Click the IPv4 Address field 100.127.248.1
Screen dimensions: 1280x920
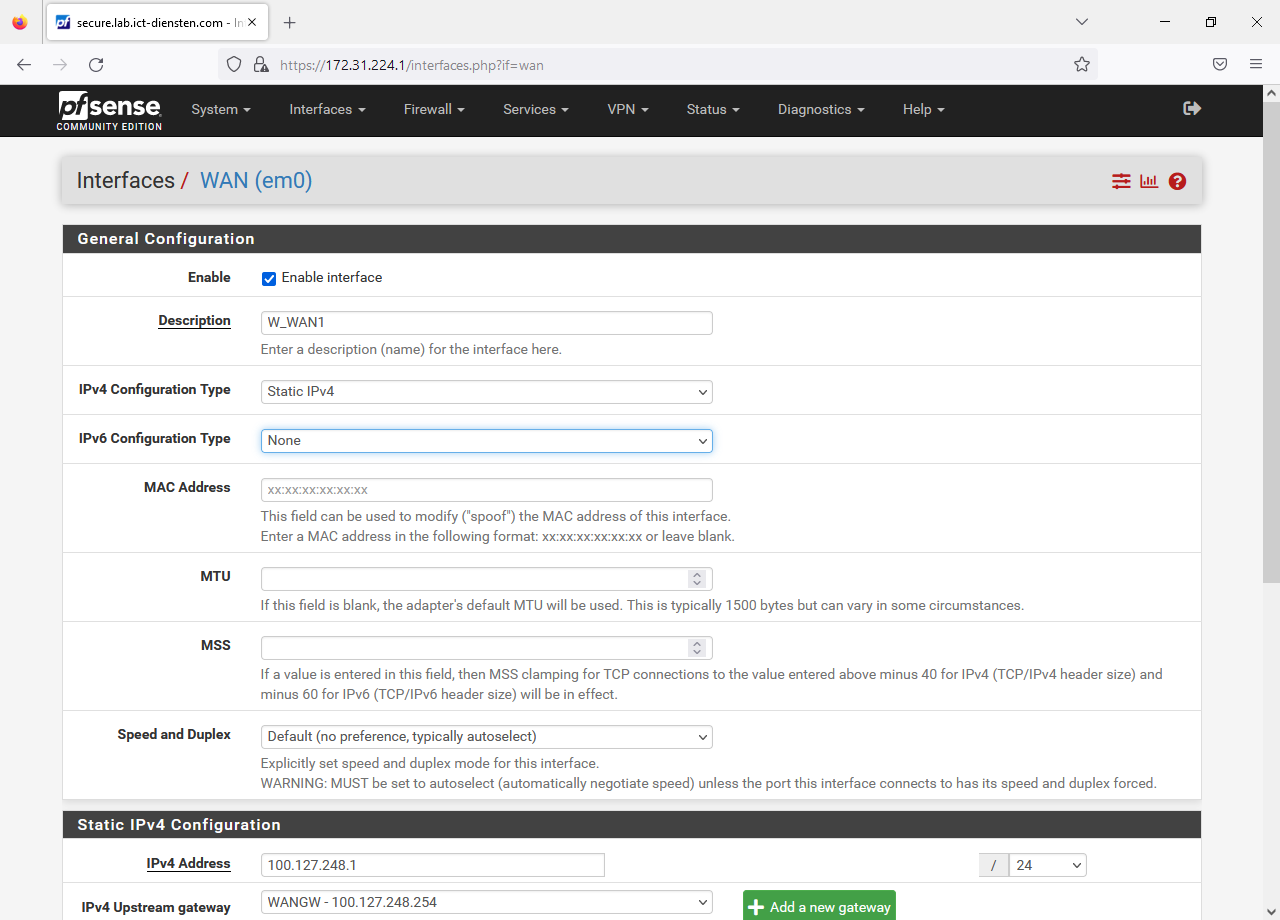coord(432,864)
